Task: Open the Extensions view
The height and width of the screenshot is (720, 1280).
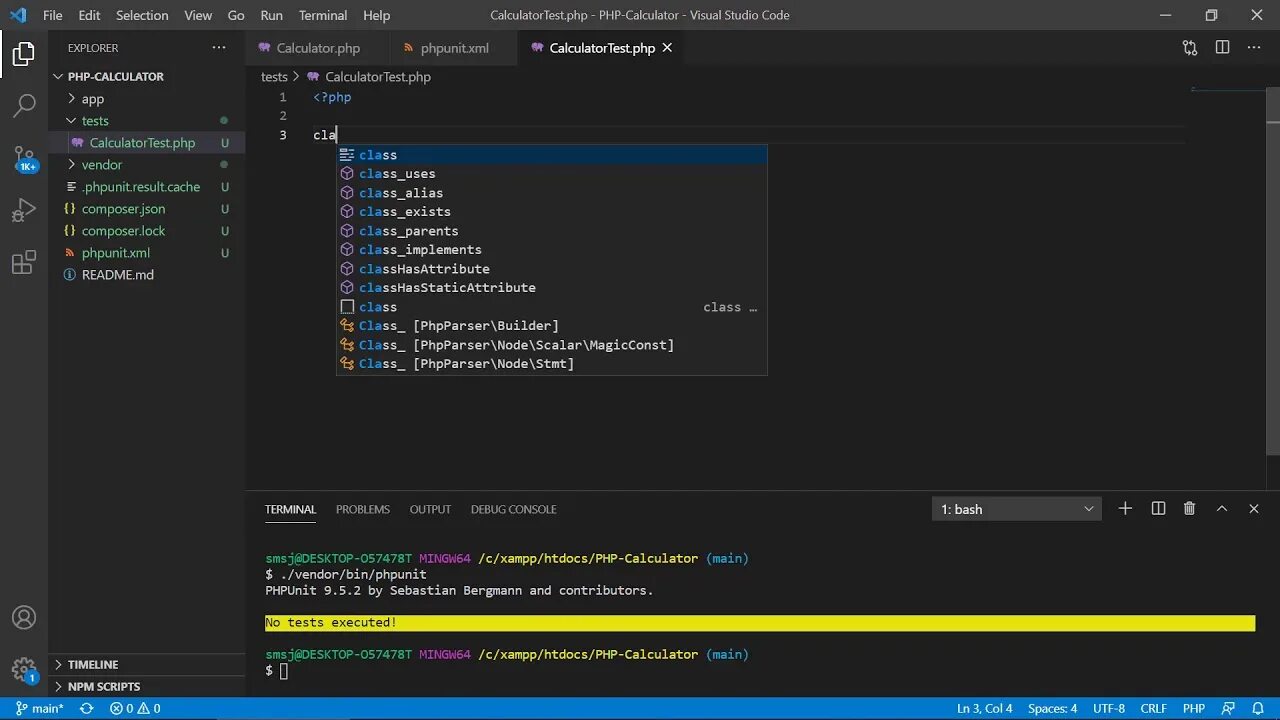Action: (x=24, y=263)
